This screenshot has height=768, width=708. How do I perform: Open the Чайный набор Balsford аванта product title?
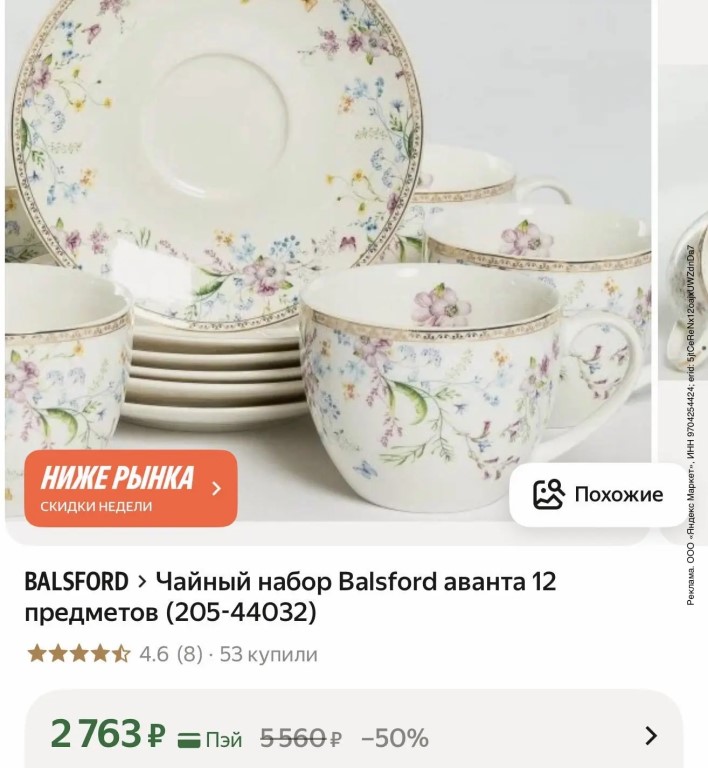coord(290,597)
